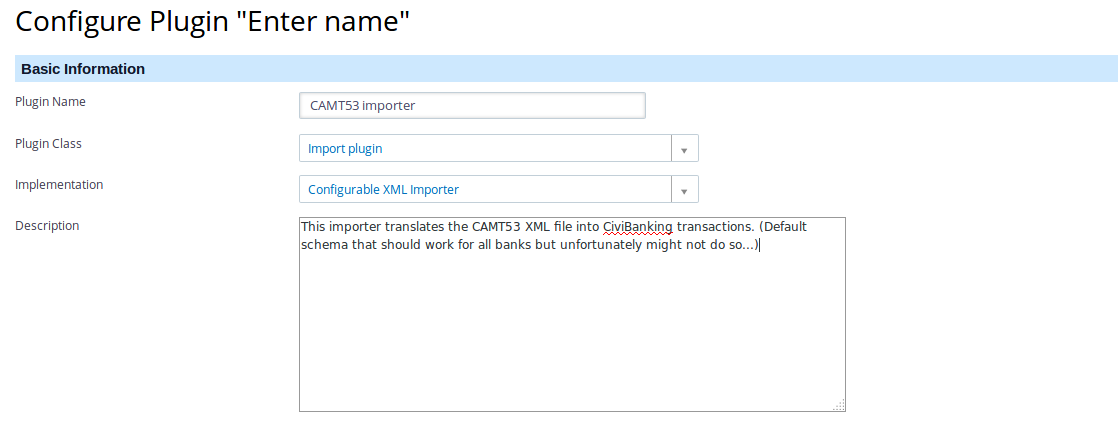Place cursor on "CAMT53" in the description text

tap(496, 228)
